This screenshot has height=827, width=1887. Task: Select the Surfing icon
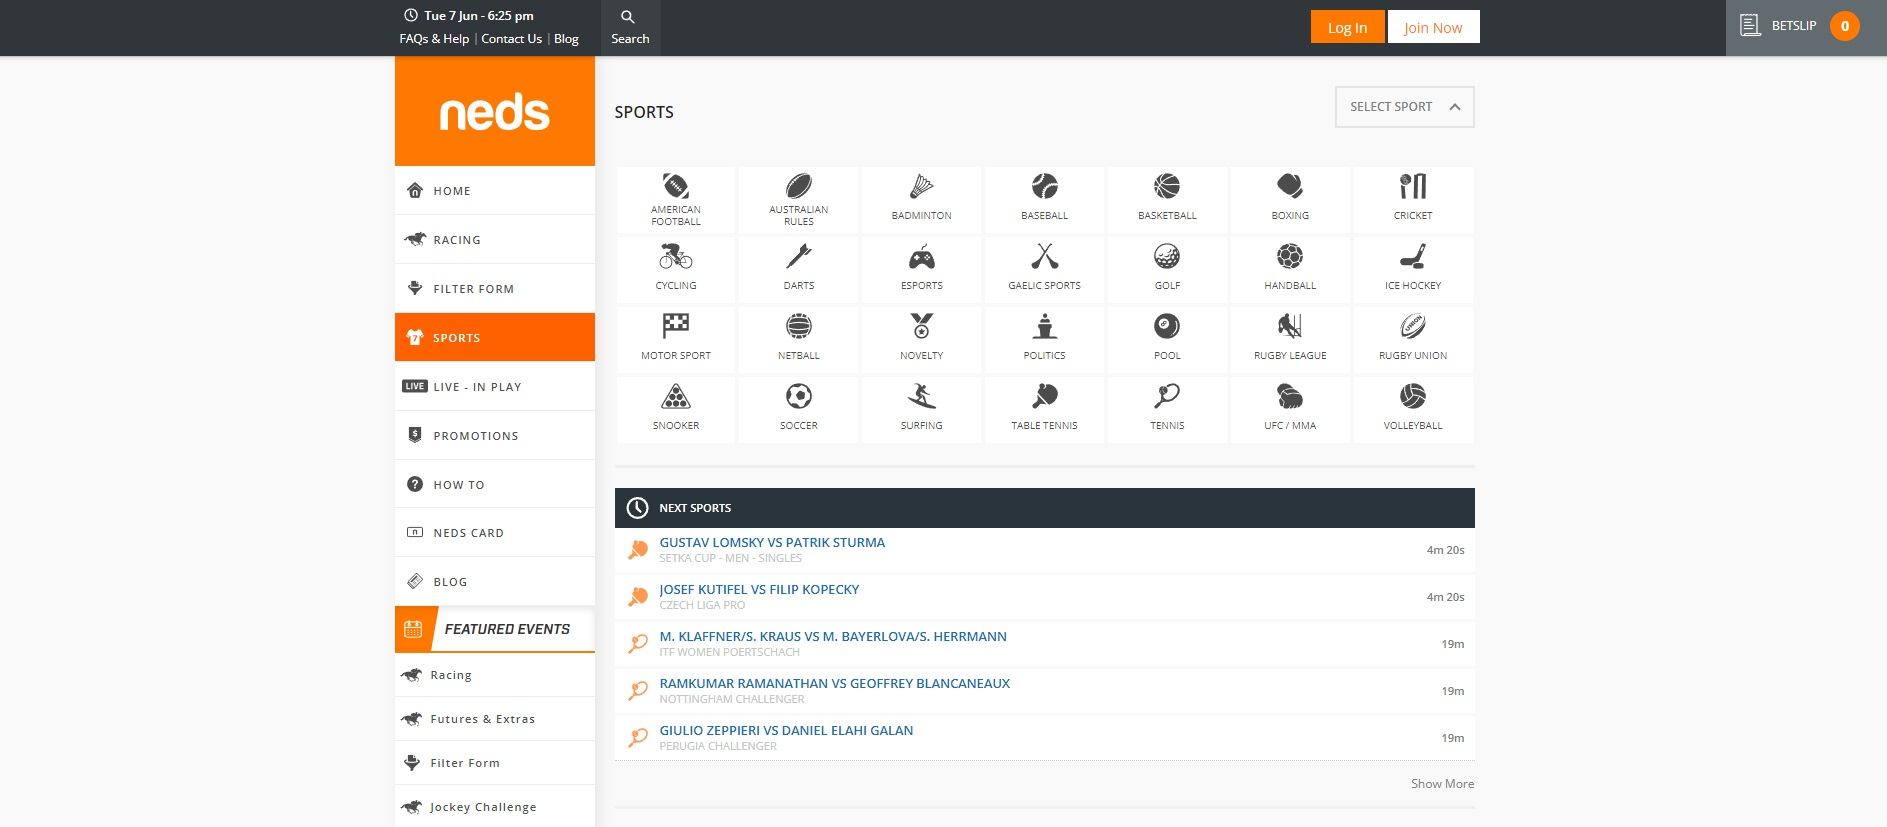coord(922,397)
